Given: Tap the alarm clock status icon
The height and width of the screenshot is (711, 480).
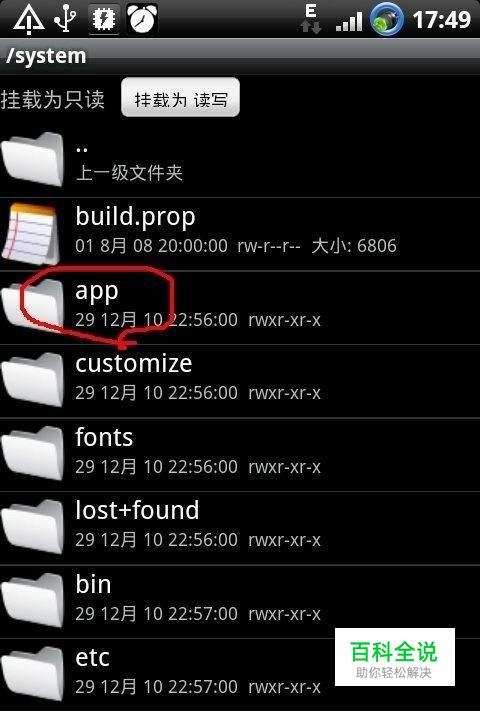Looking at the screenshot, I should (142, 19).
